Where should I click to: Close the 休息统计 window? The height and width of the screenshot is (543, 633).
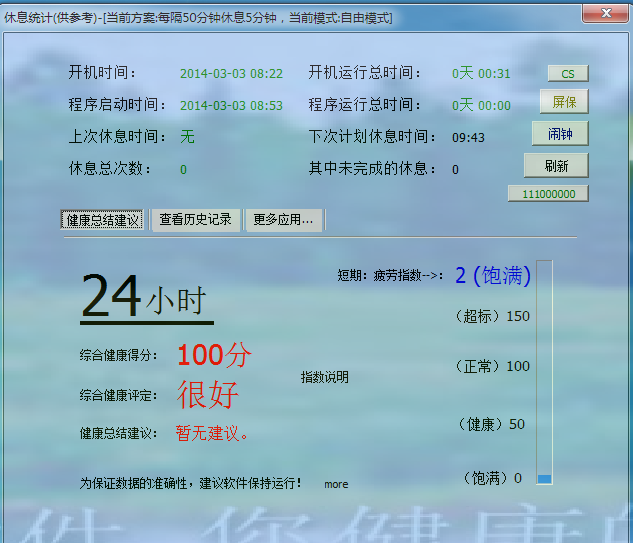coord(605,13)
